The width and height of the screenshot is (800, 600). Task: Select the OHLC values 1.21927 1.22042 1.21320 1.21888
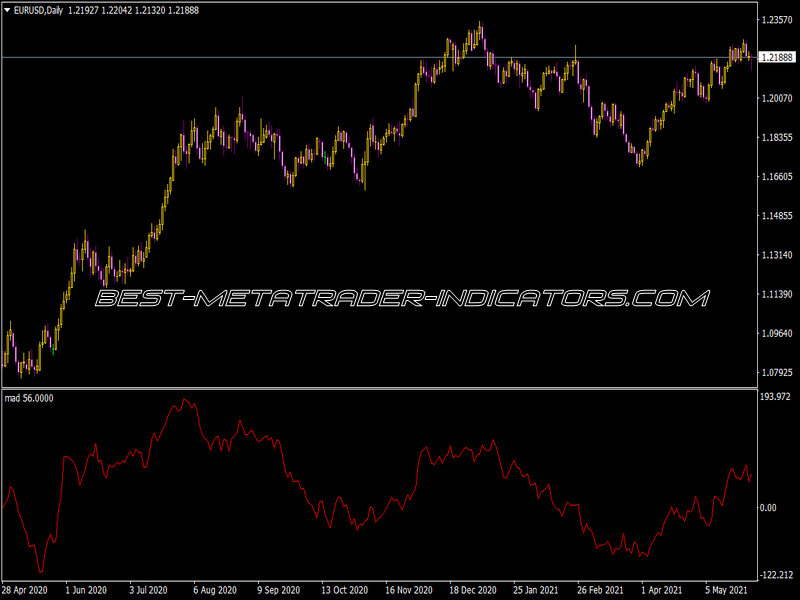pyautogui.click(x=134, y=10)
